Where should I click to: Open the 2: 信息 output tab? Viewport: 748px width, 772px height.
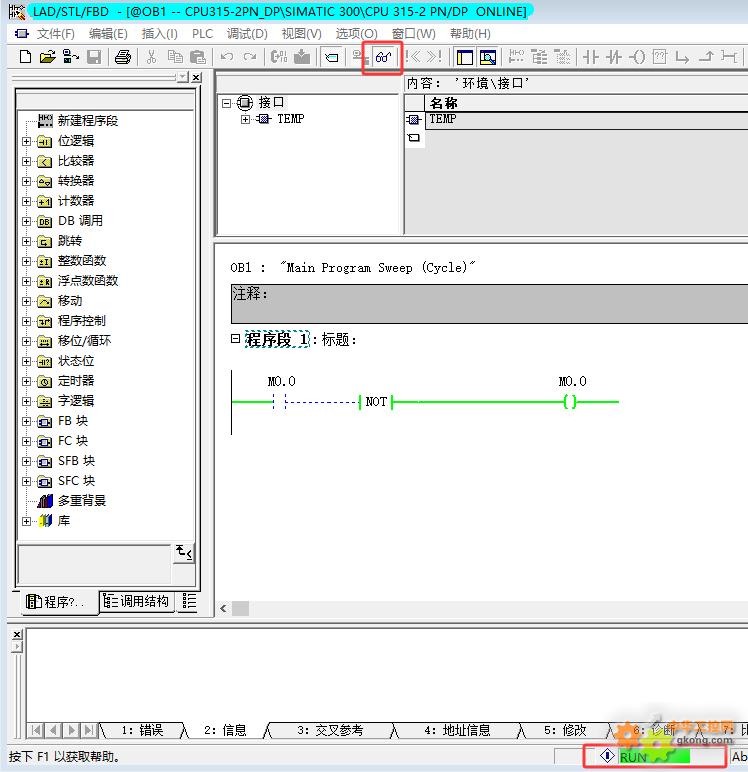pyautogui.click(x=225, y=730)
